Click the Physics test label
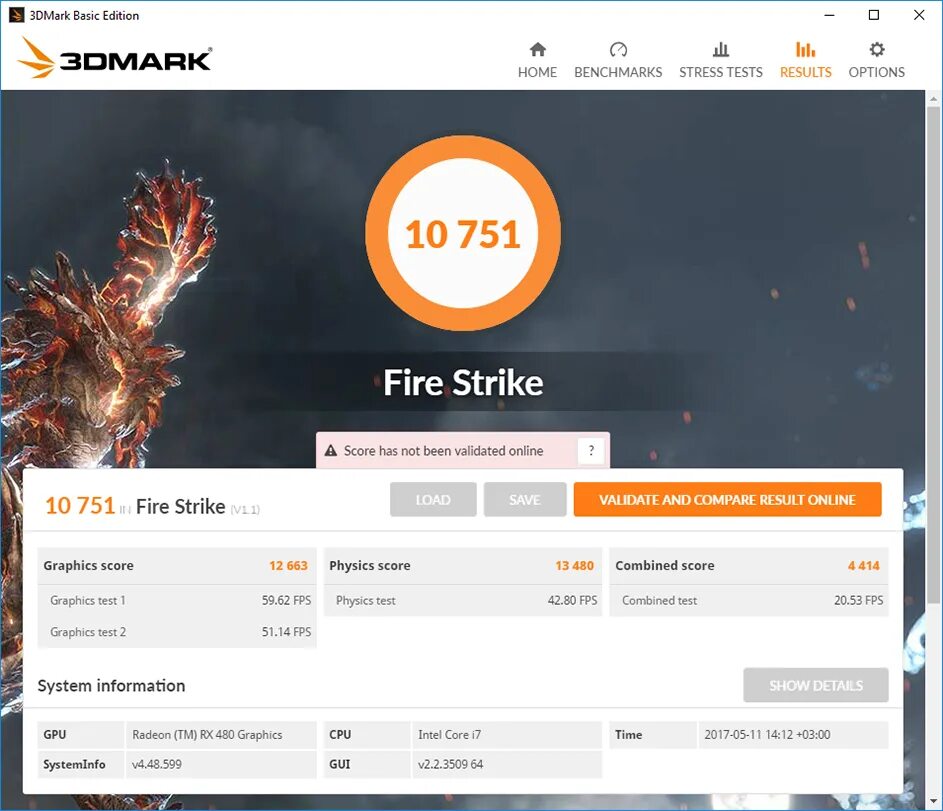 point(366,600)
